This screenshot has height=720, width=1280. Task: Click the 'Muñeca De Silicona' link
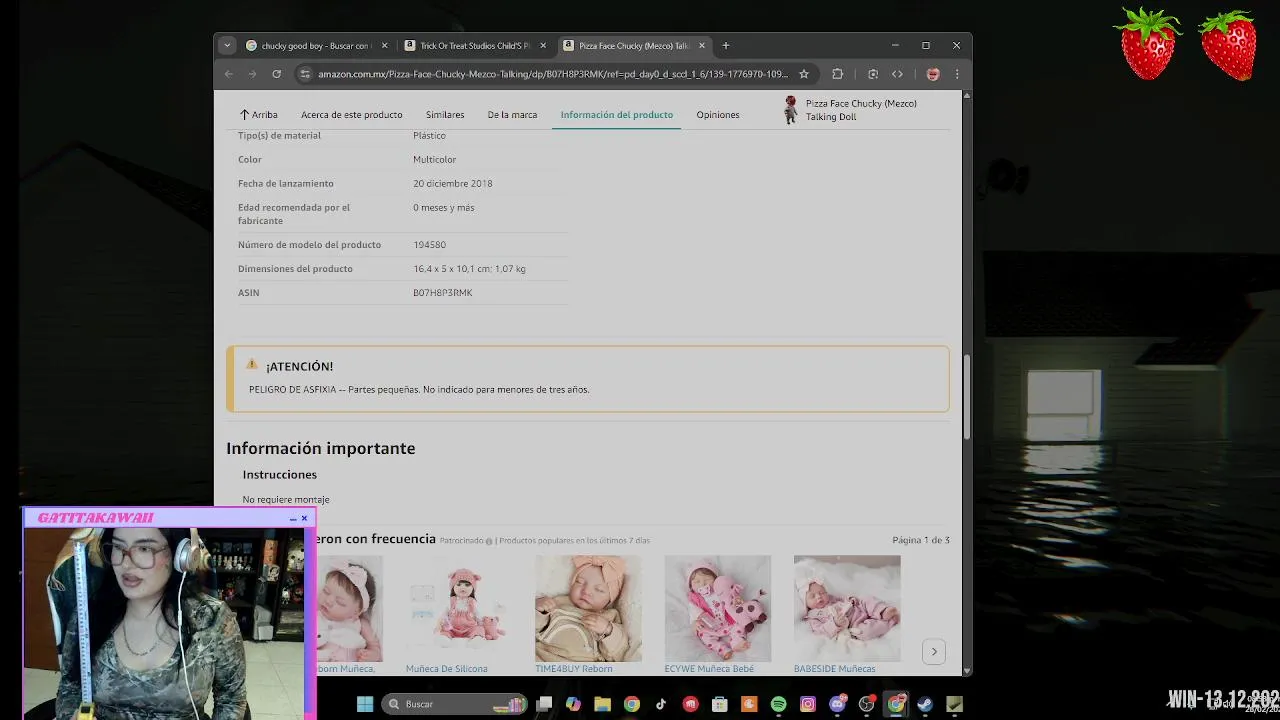[x=447, y=669]
